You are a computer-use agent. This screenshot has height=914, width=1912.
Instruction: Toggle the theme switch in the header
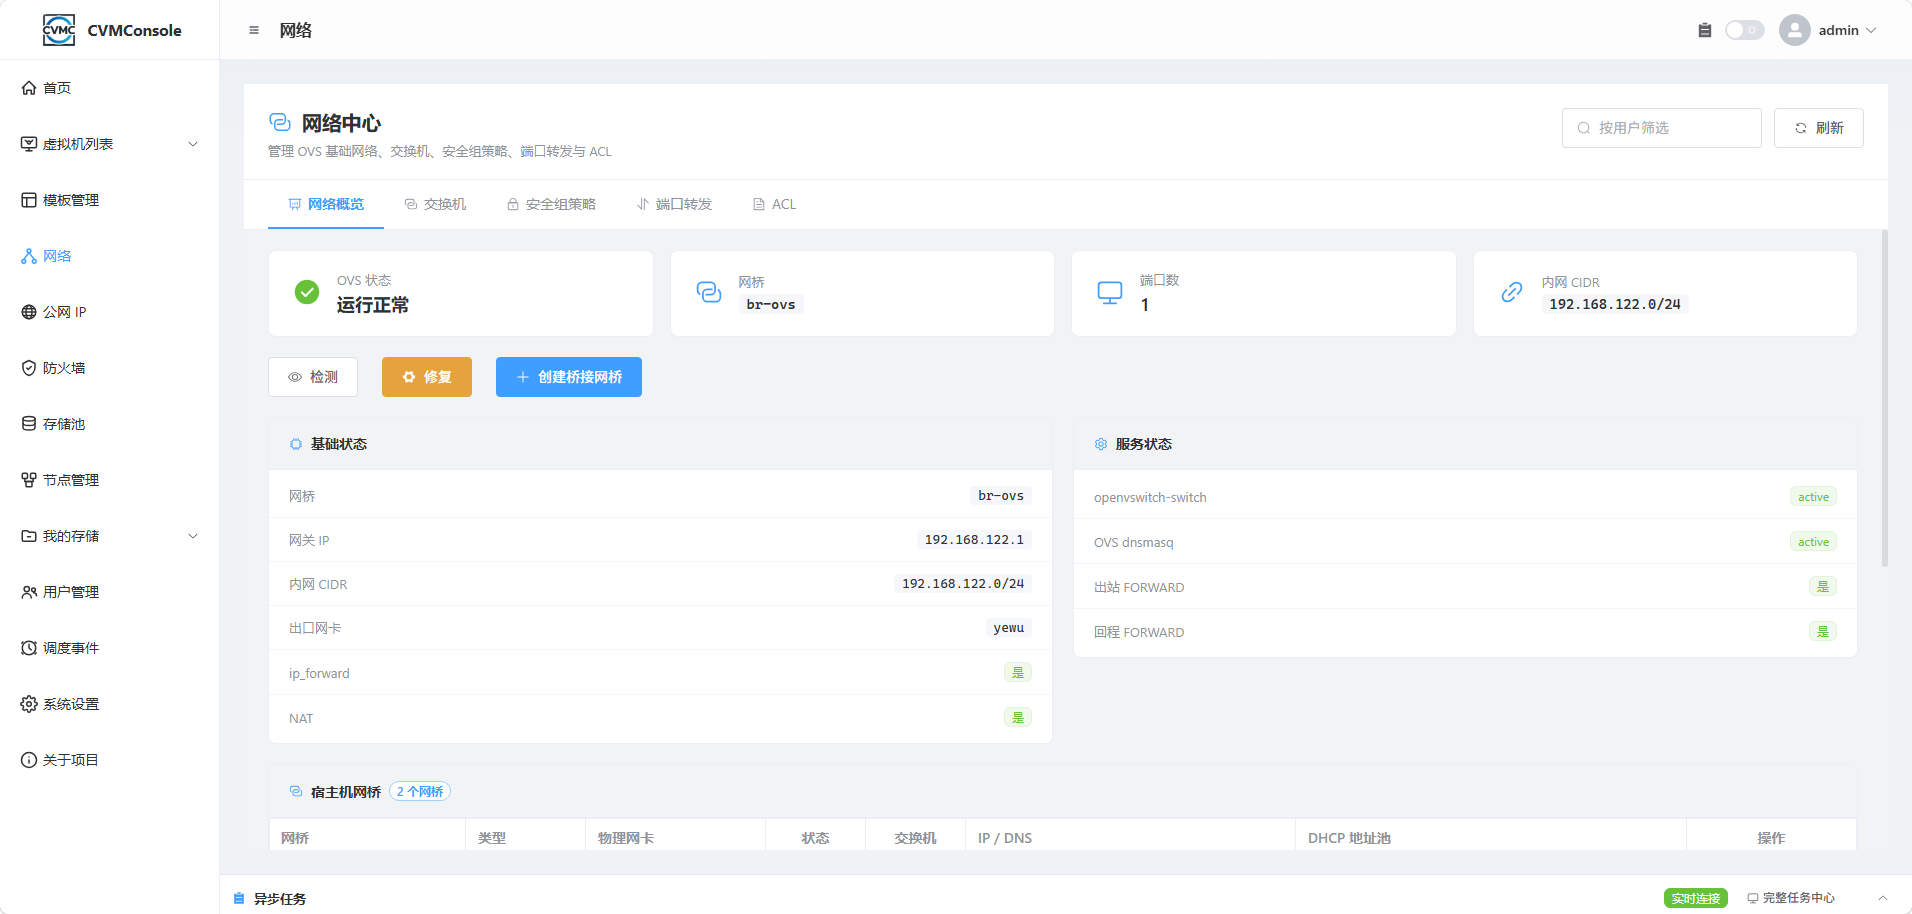[1745, 30]
